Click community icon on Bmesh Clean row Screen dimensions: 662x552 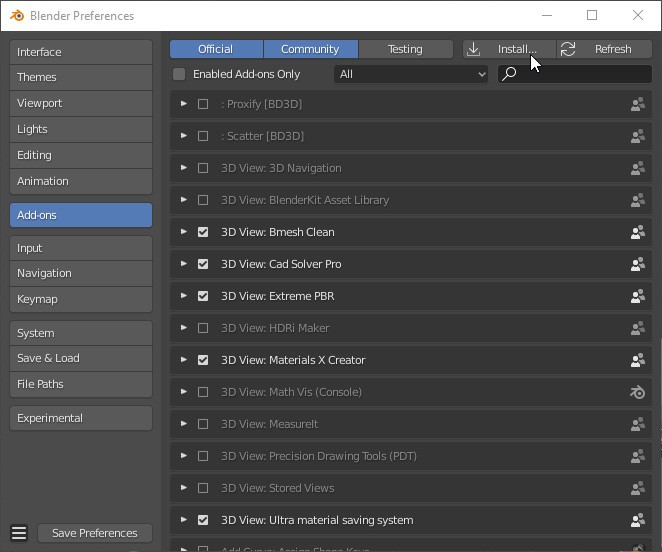[x=638, y=232]
